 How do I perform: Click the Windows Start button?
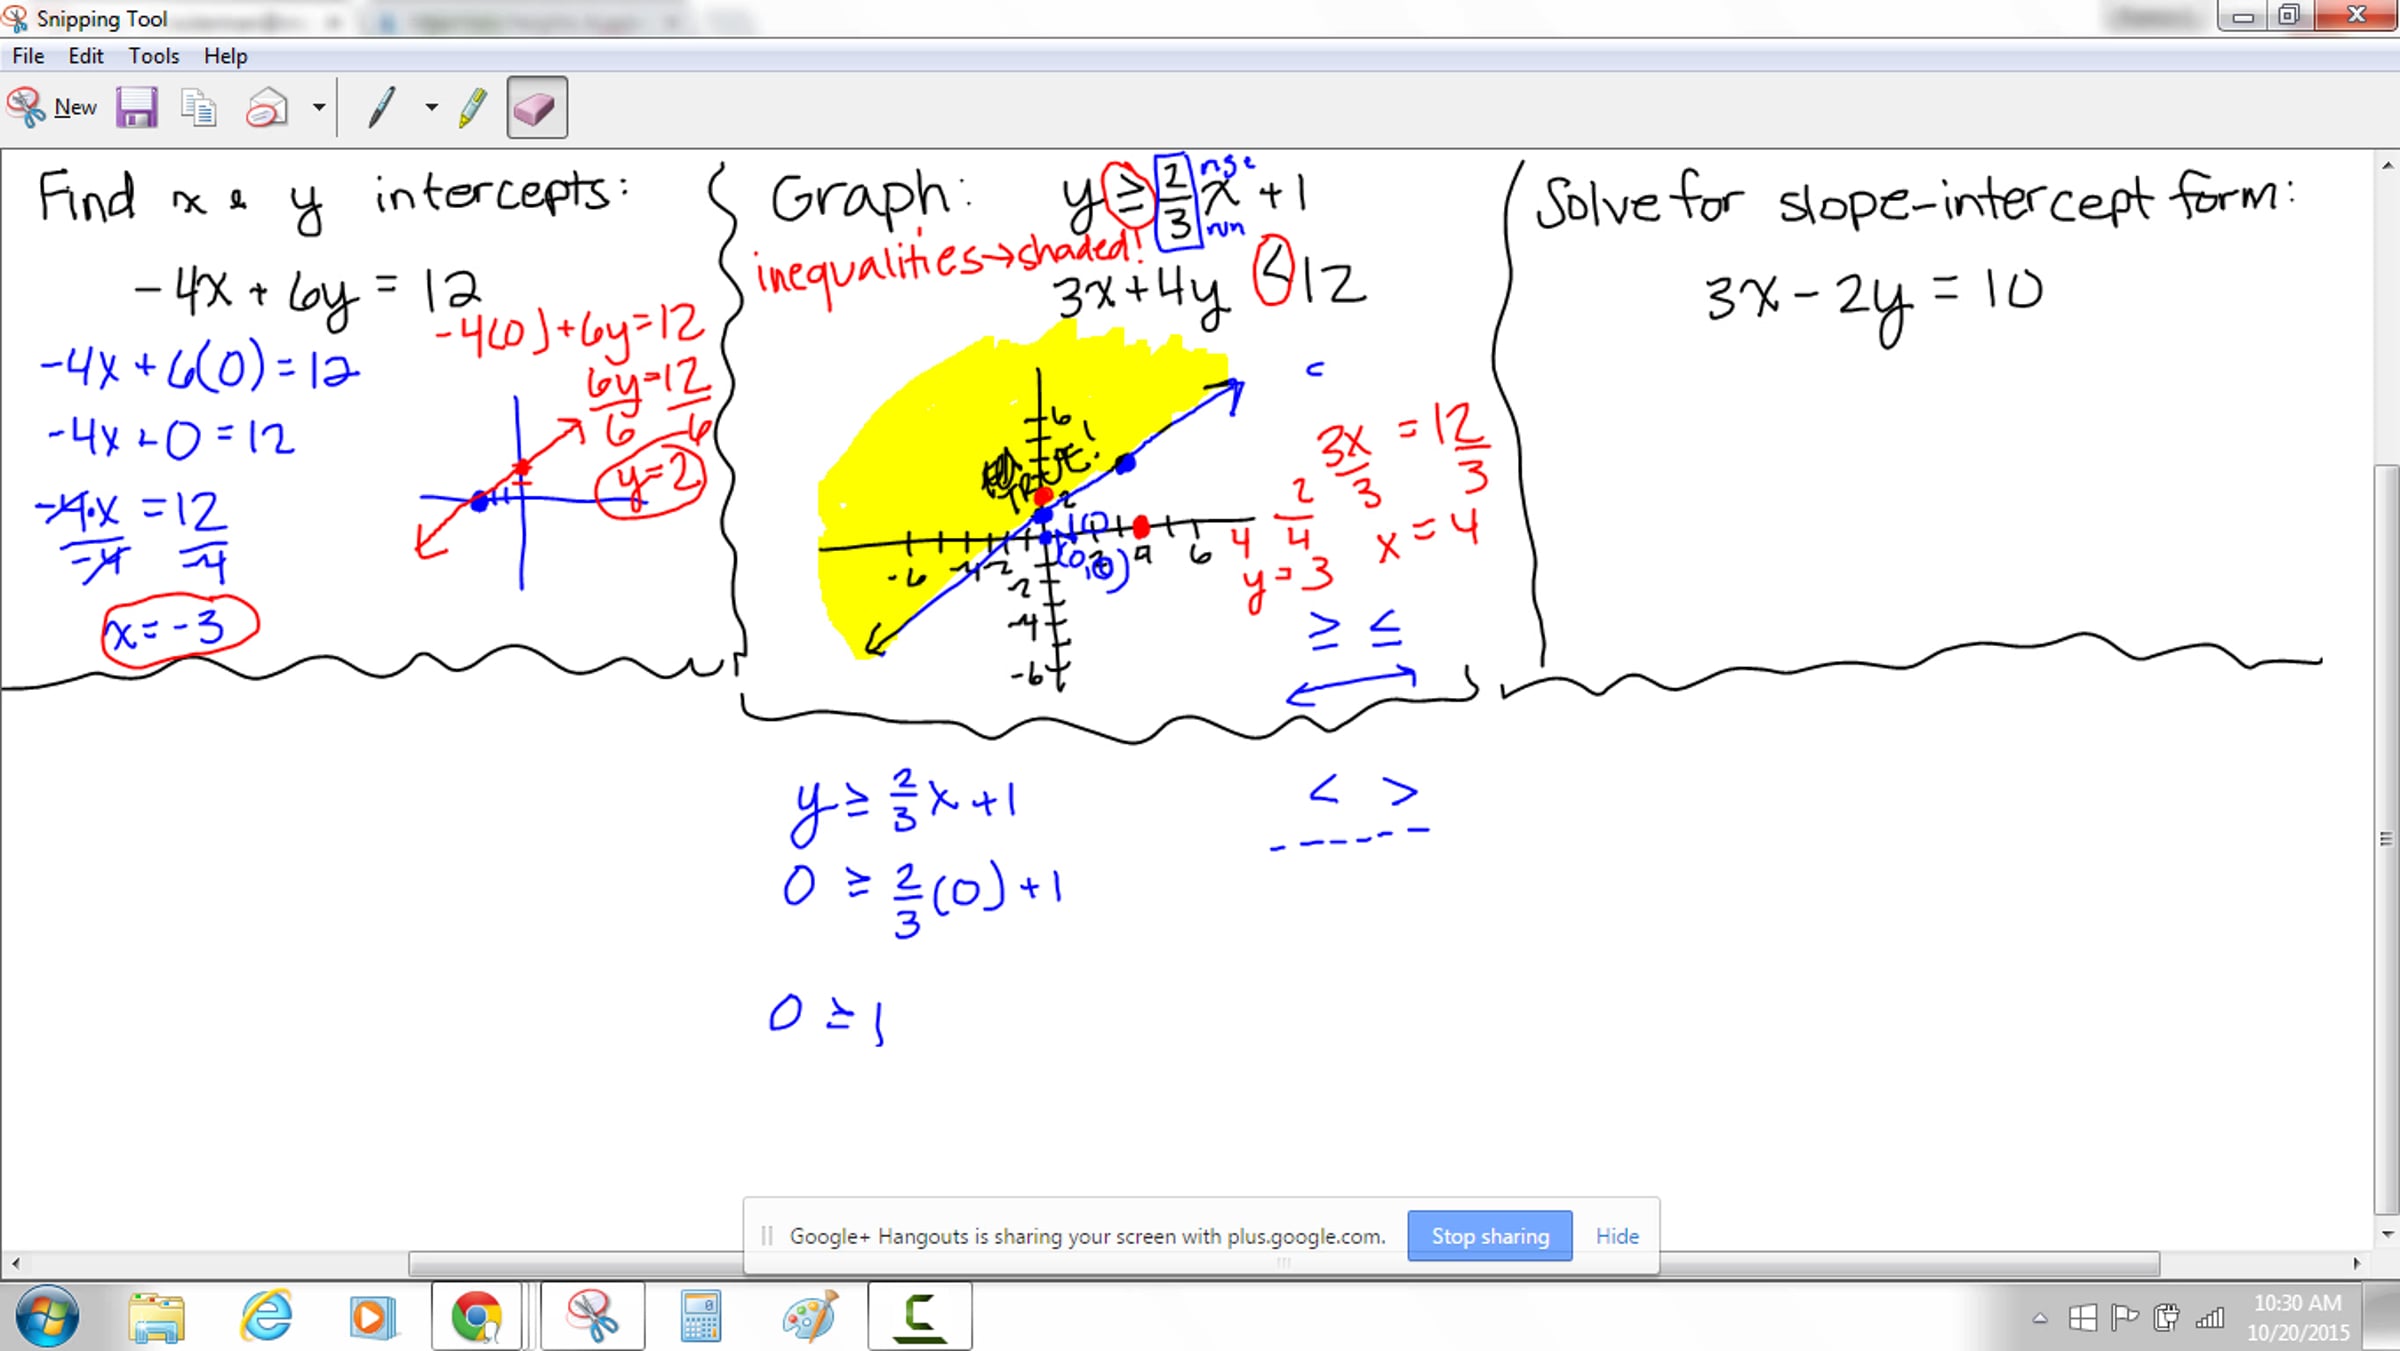(x=46, y=1316)
